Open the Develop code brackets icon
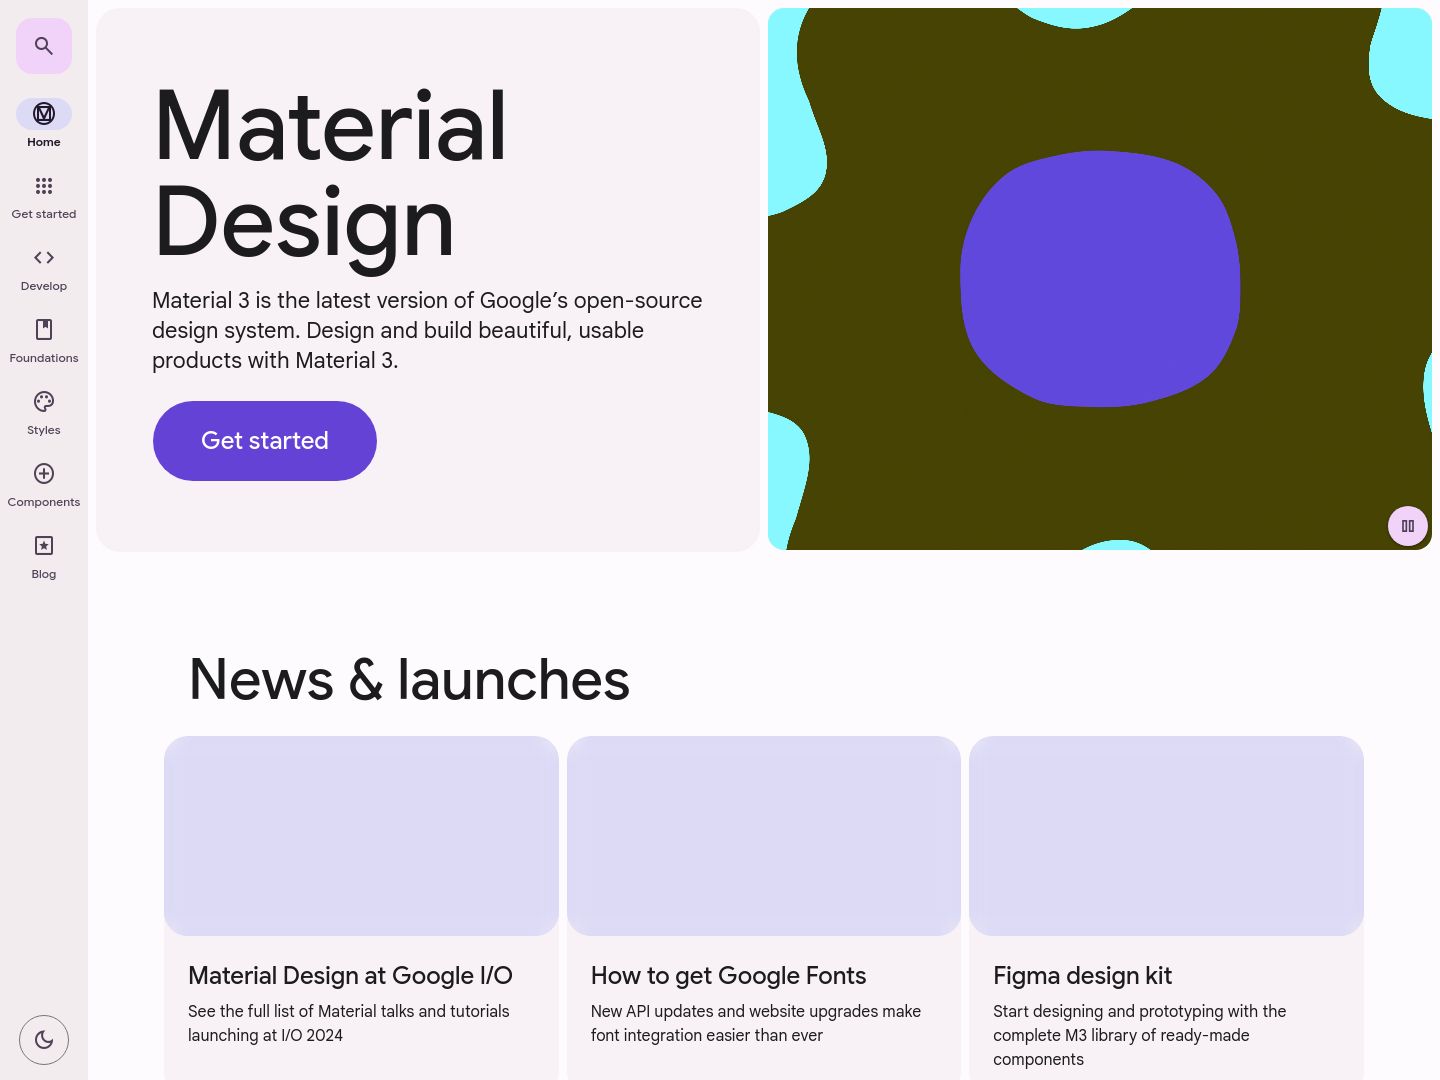The width and height of the screenshot is (1440, 1080). coord(44,258)
